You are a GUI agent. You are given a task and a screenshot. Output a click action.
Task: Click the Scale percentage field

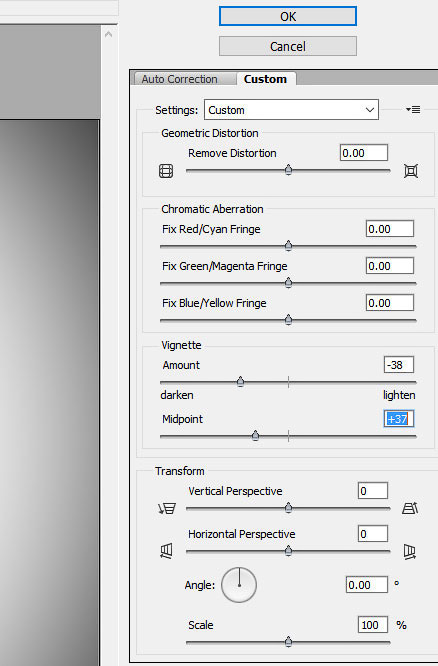point(373,625)
